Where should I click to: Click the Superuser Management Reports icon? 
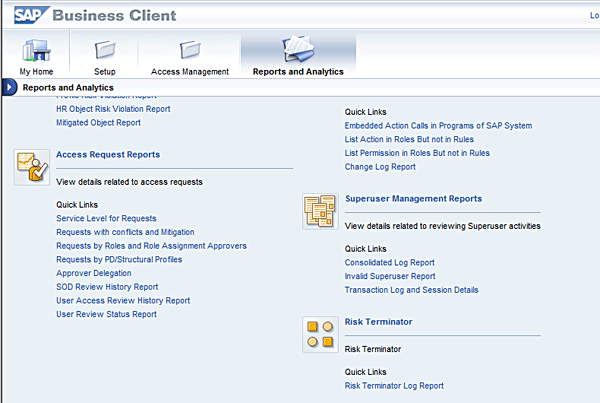(x=320, y=211)
